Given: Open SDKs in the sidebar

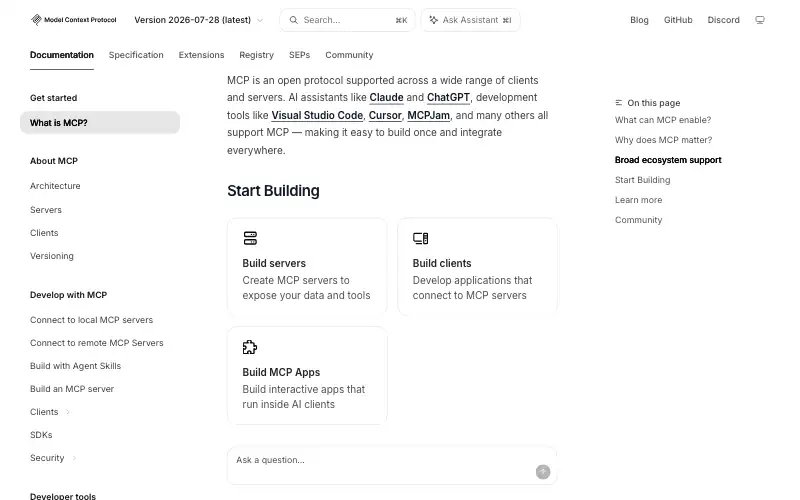Looking at the screenshot, I should (41, 435).
